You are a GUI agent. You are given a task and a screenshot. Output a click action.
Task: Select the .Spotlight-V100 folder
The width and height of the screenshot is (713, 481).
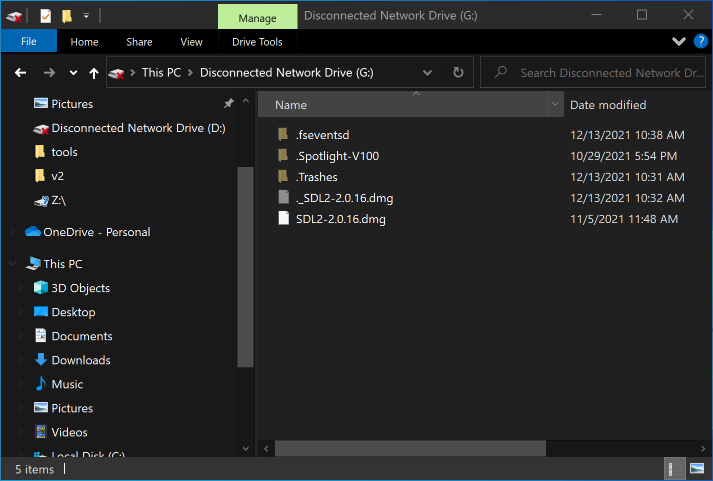point(337,156)
